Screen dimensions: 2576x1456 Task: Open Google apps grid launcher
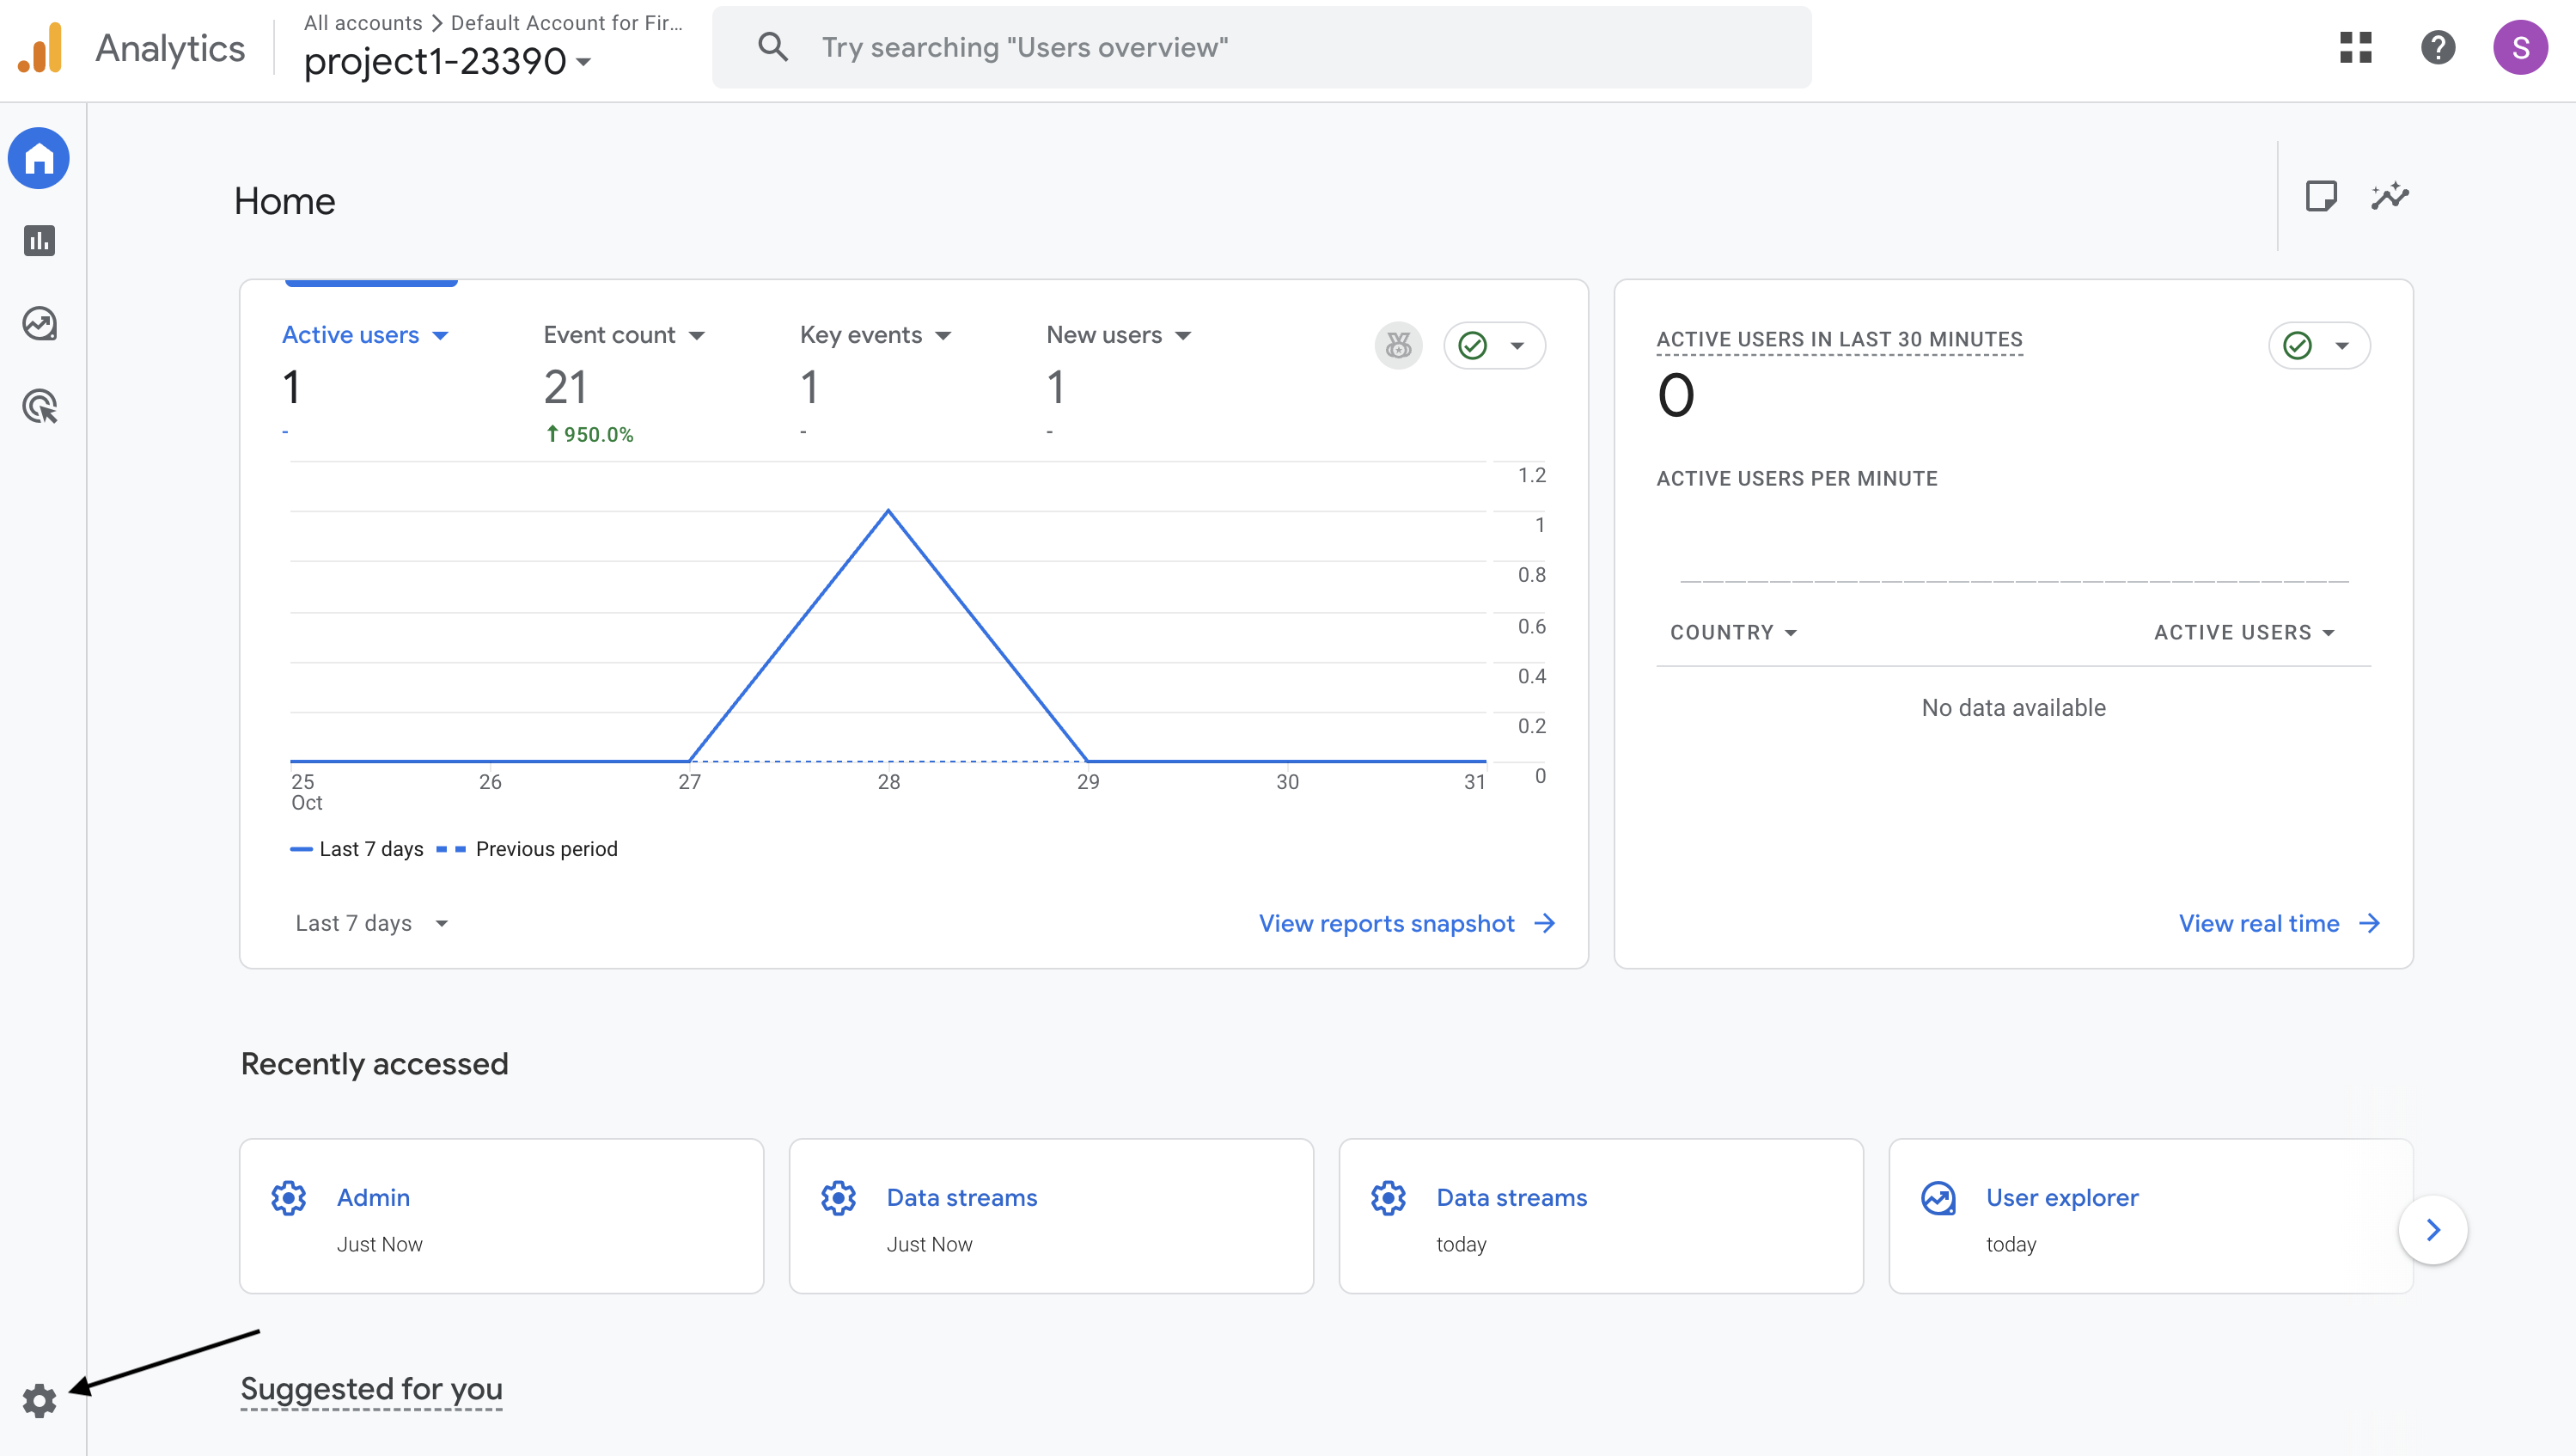point(2355,47)
